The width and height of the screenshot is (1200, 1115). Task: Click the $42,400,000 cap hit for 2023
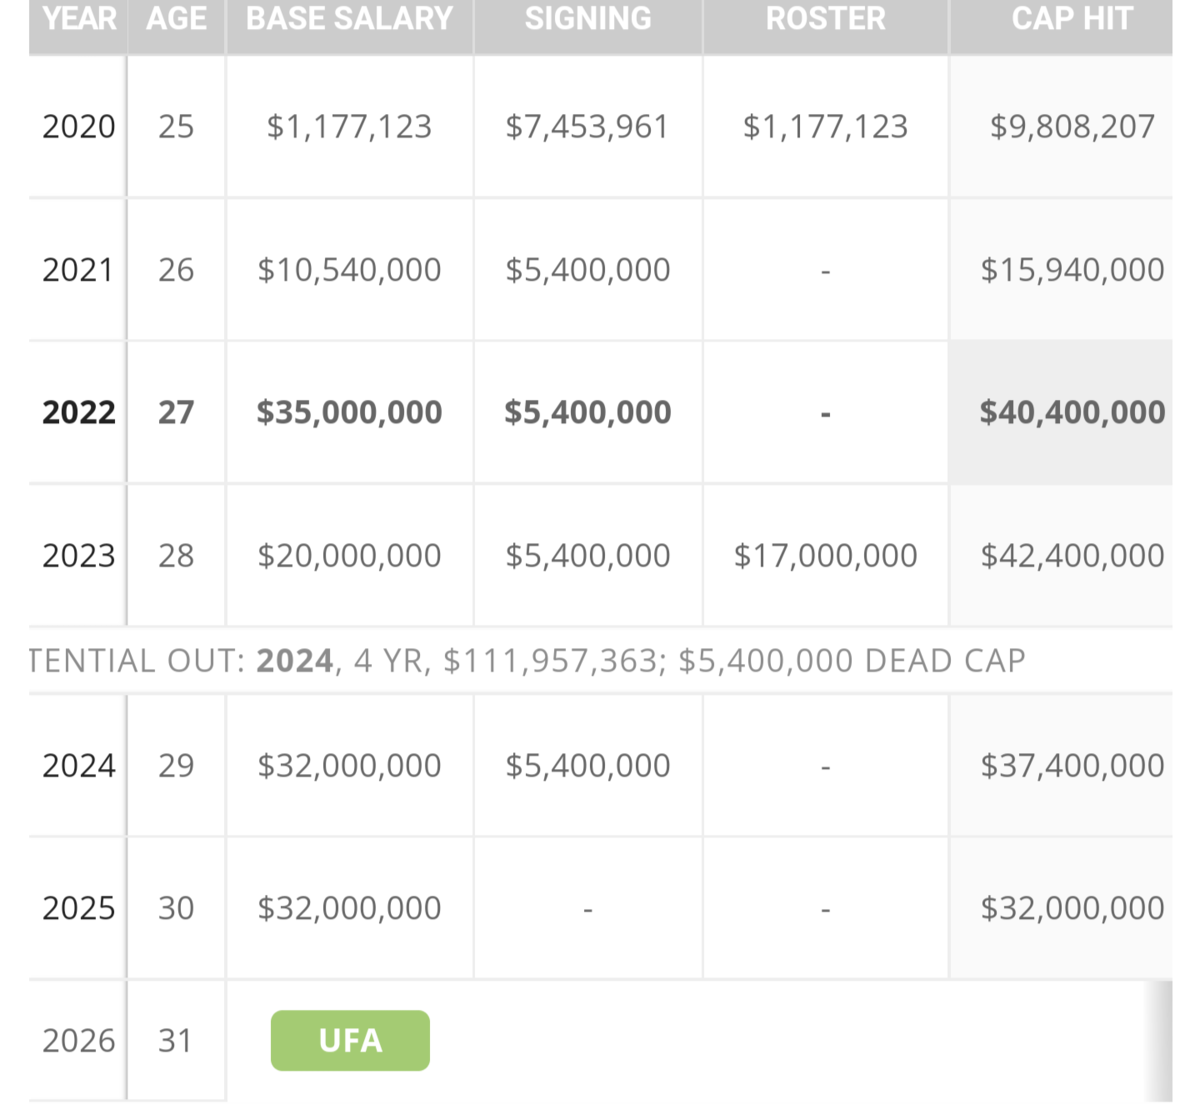tap(1072, 556)
